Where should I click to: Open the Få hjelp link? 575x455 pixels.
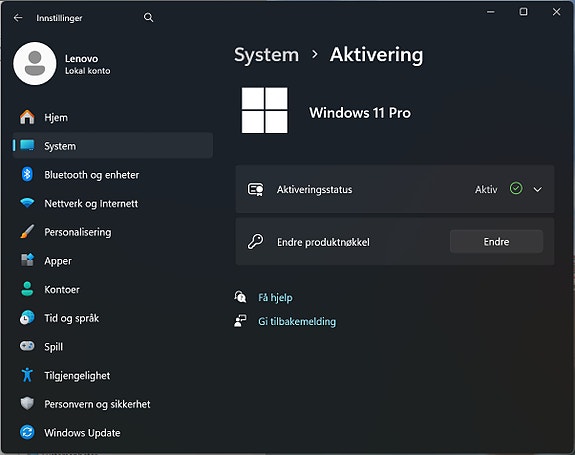(x=275, y=297)
